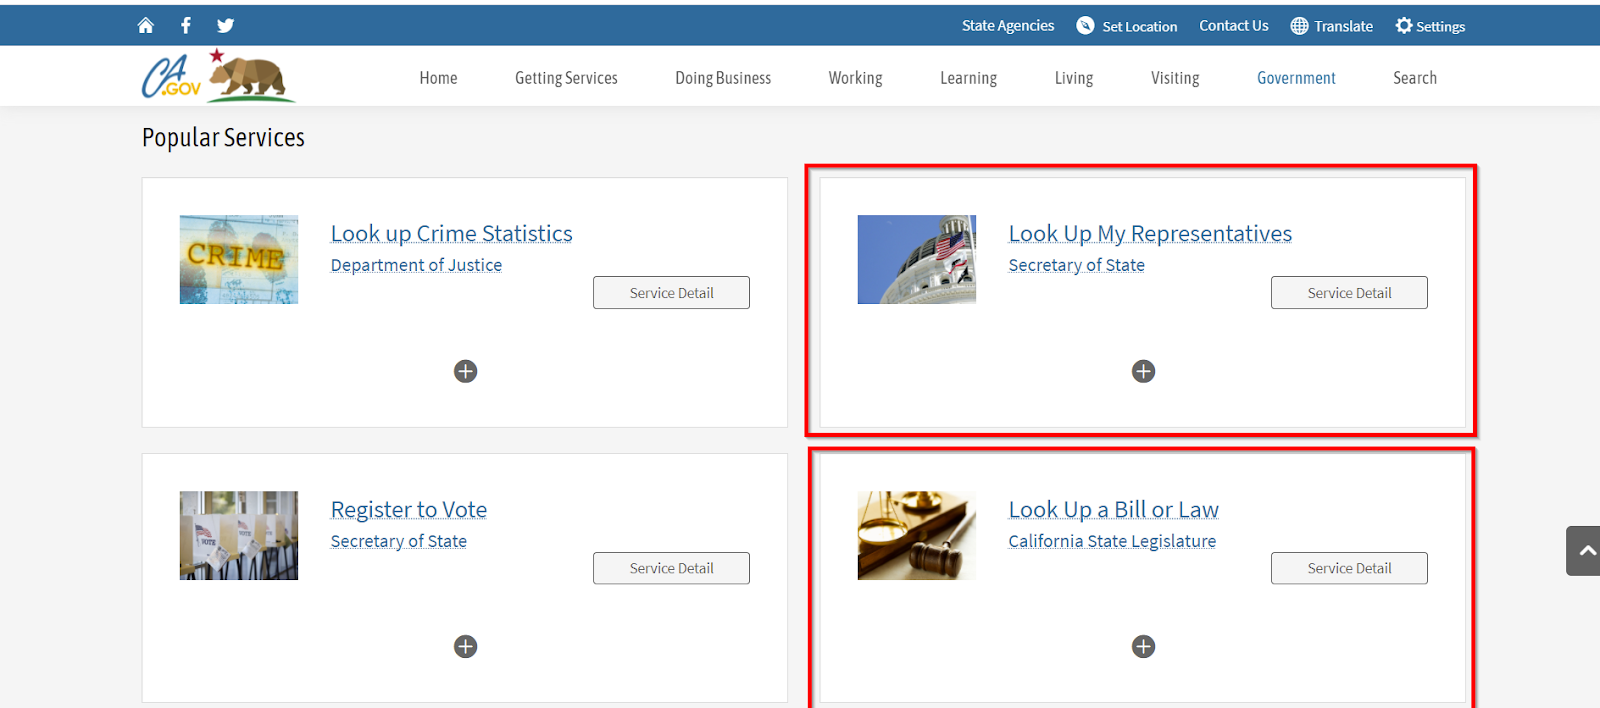Expand the Look up Crime Statistics card
The width and height of the screenshot is (1600, 708).
(465, 372)
